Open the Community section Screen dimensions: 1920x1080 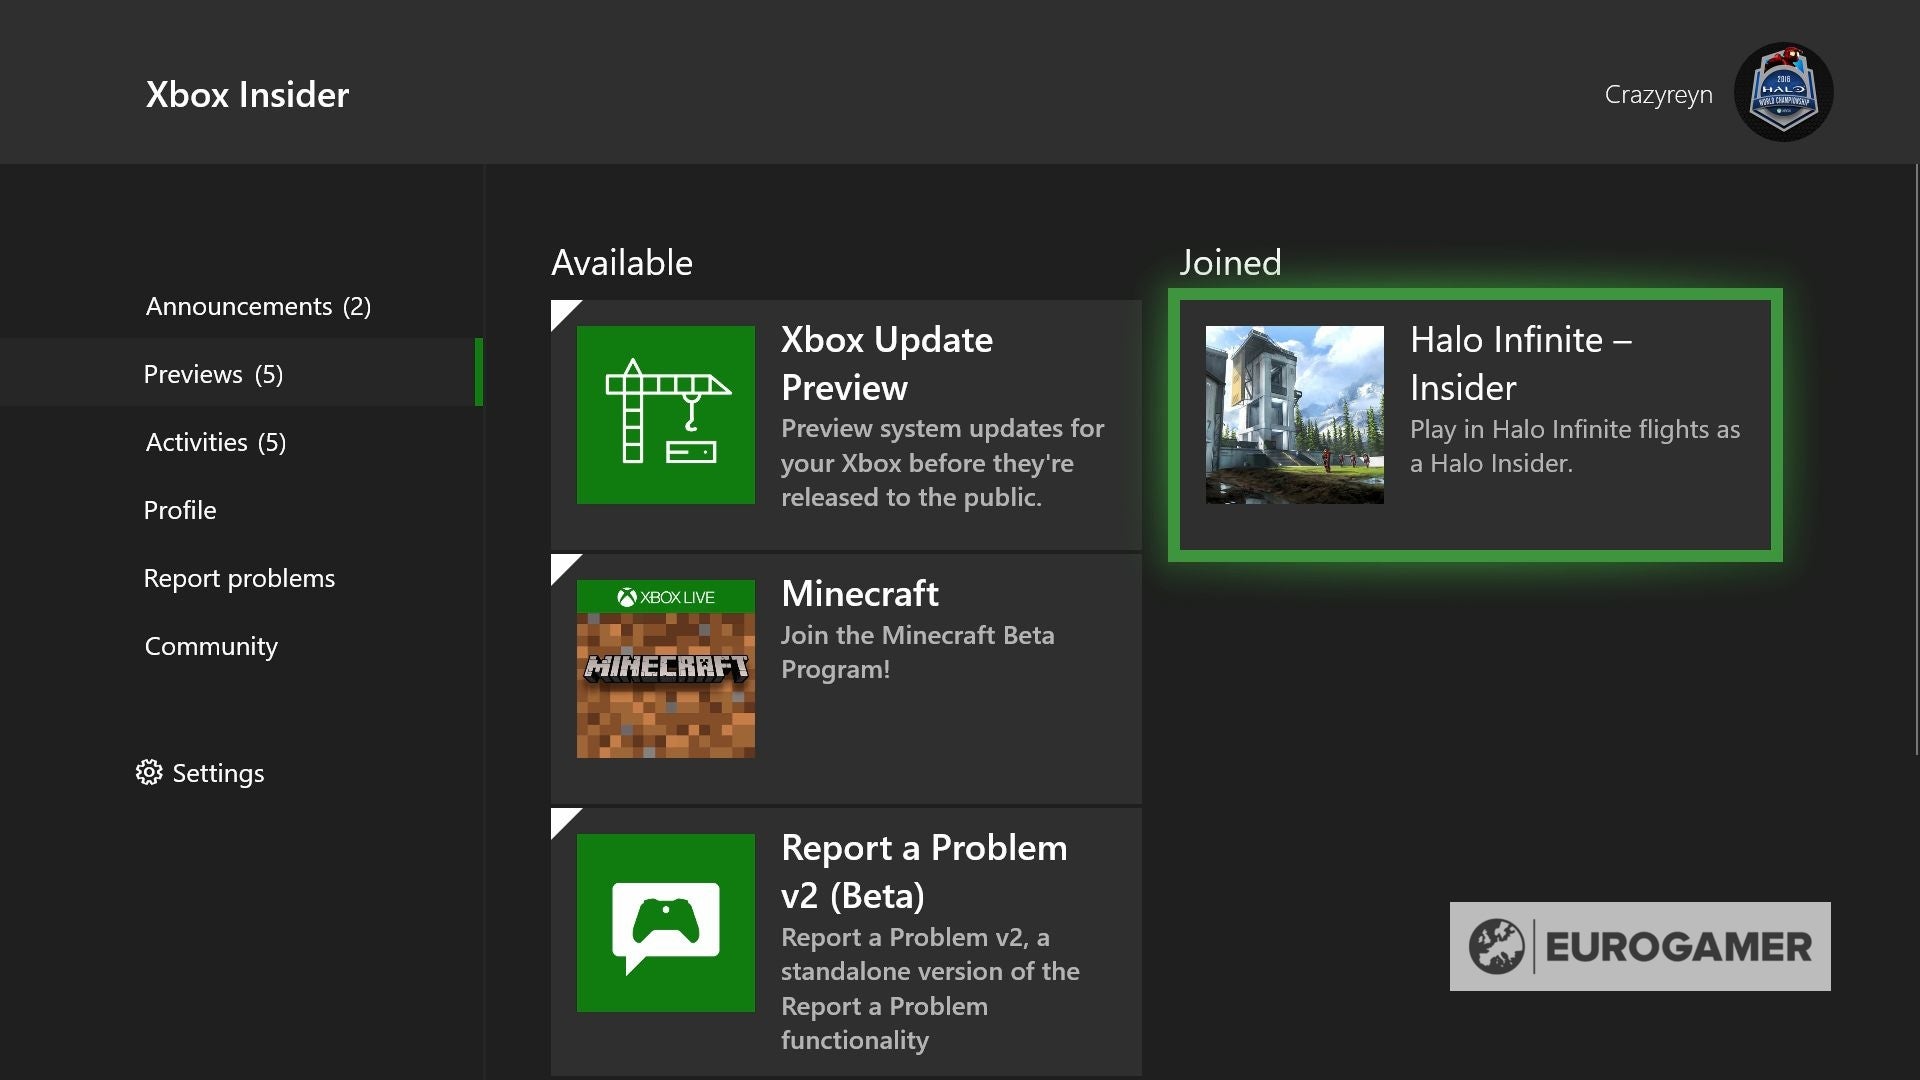coord(211,646)
